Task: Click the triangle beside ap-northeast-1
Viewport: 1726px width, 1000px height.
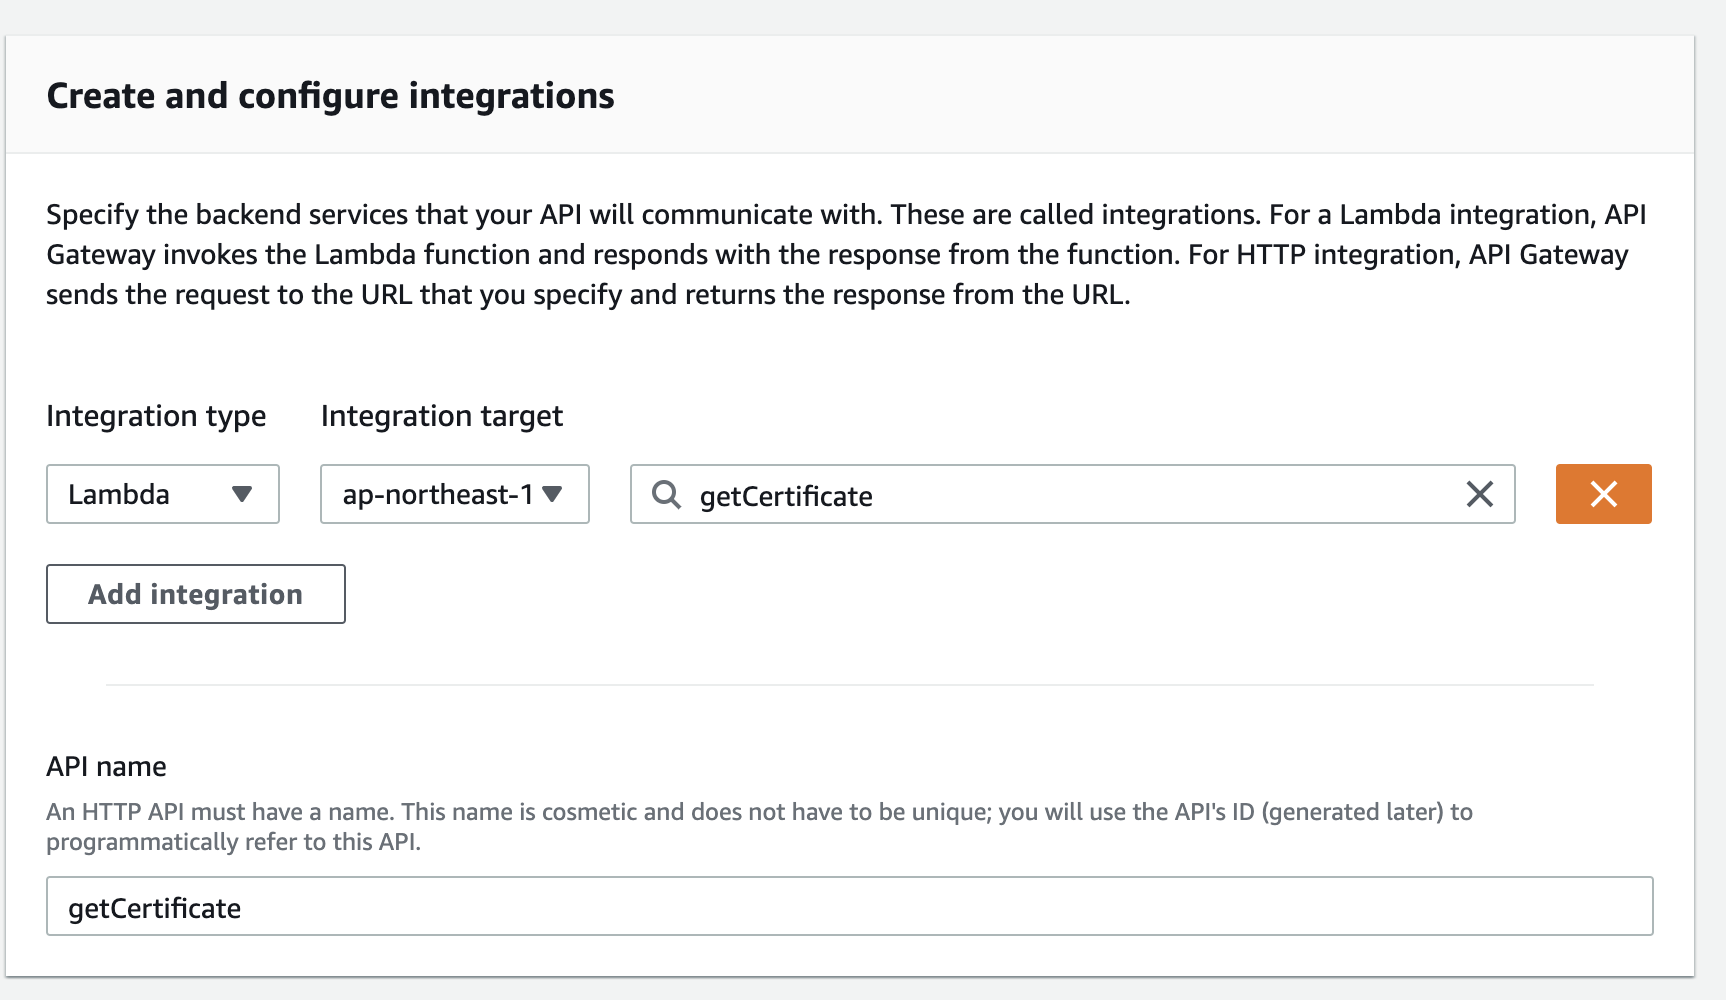Action: click(x=552, y=494)
